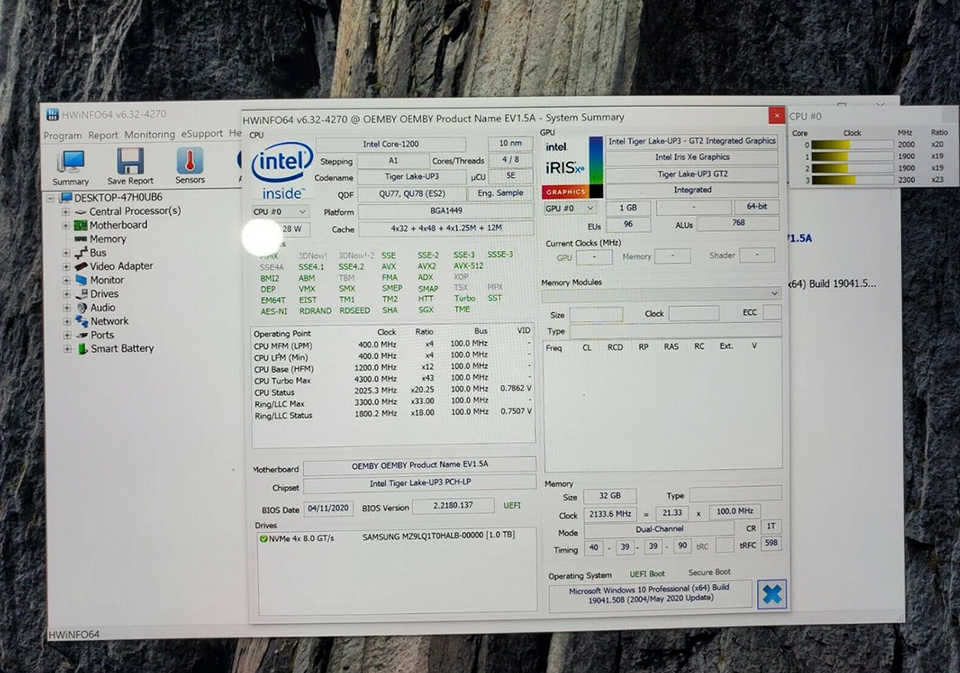Click the CPU Turbo Max row
Screen dimensions: 960x673
[392, 380]
